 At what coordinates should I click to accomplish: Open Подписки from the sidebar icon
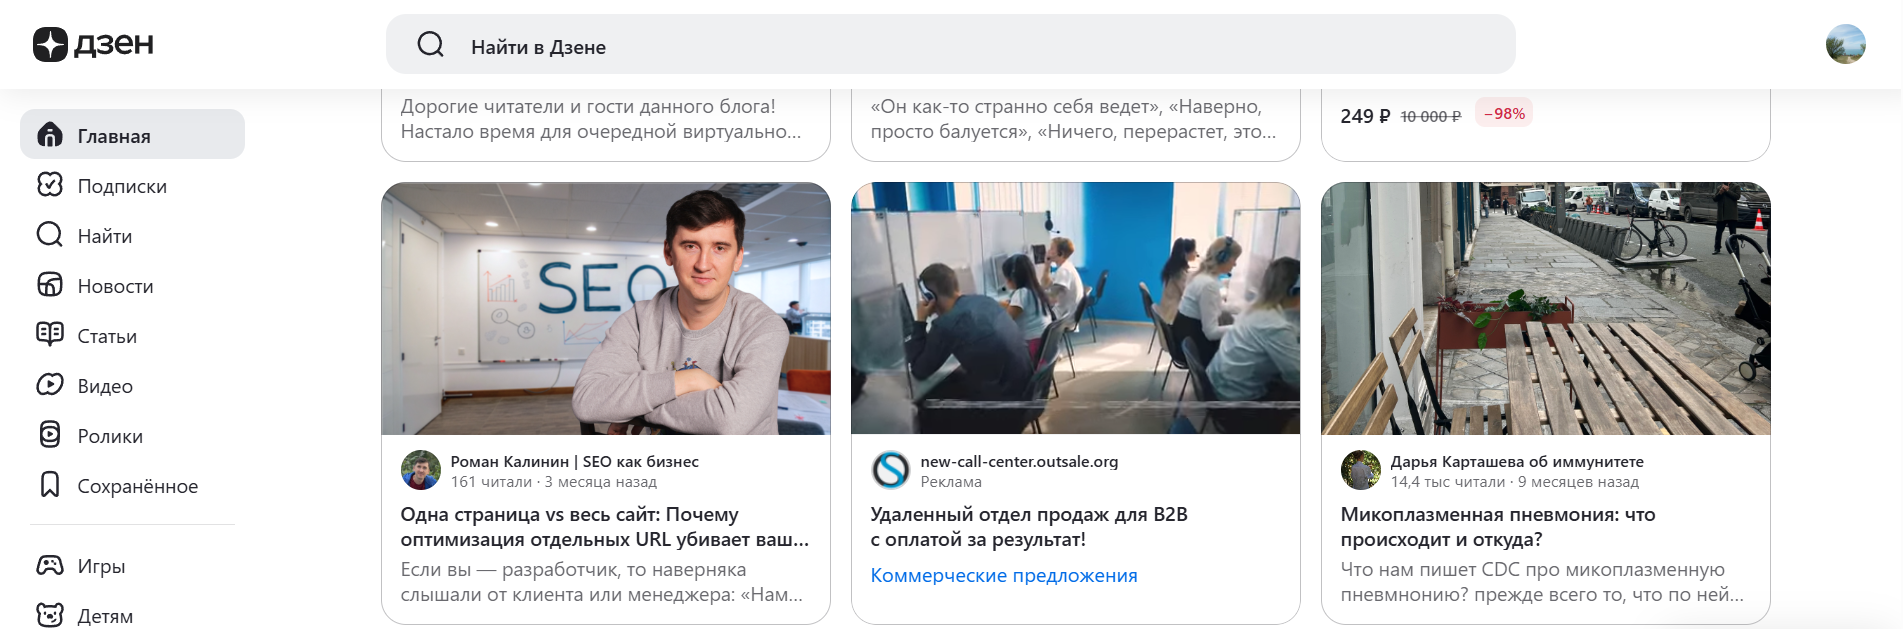pyautogui.click(x=50, y=185)
